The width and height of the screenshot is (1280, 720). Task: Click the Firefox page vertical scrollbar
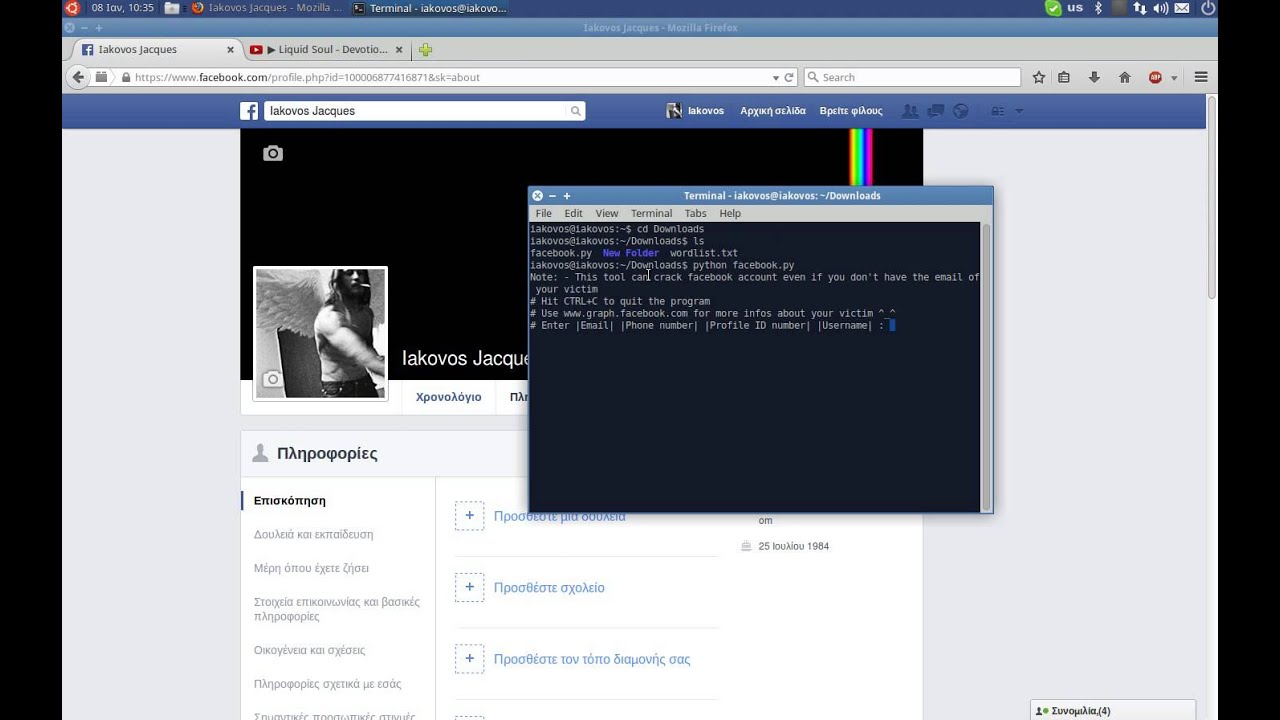point(1212,200)
